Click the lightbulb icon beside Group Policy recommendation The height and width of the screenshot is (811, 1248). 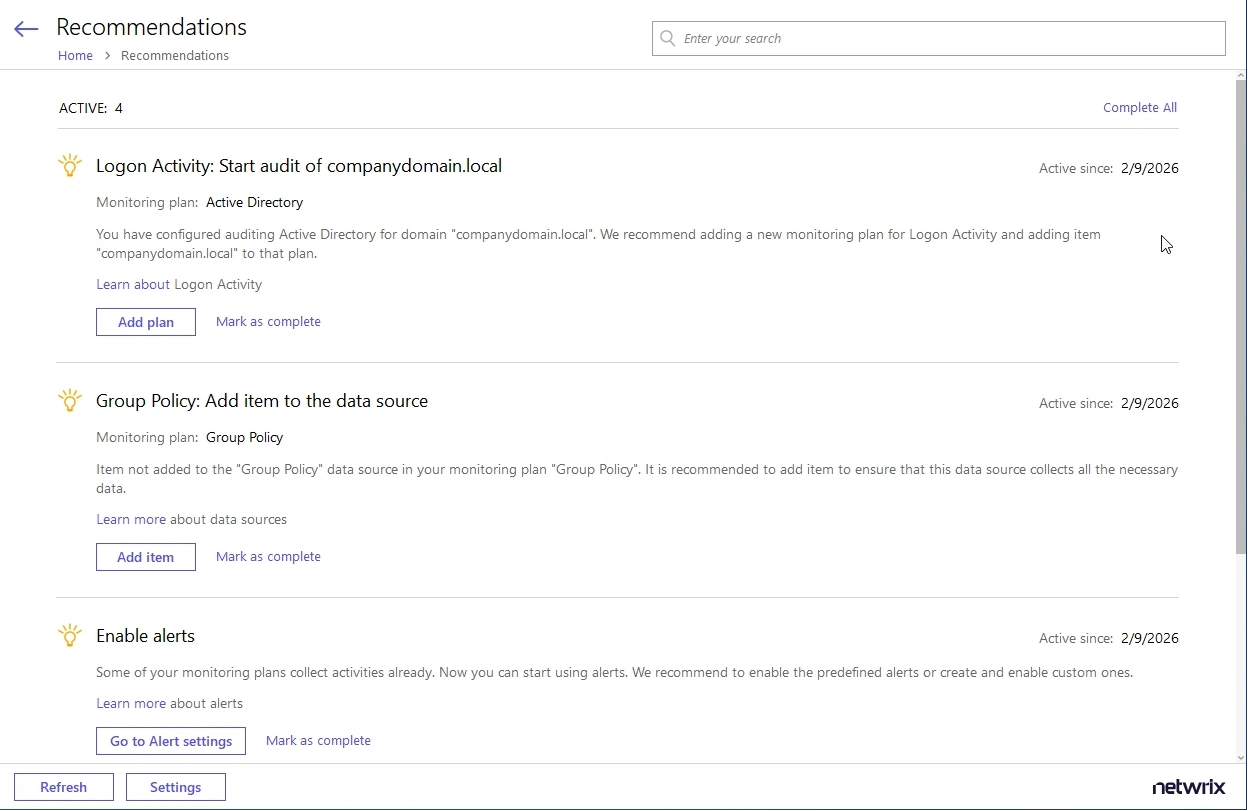(x=69, y=400)
